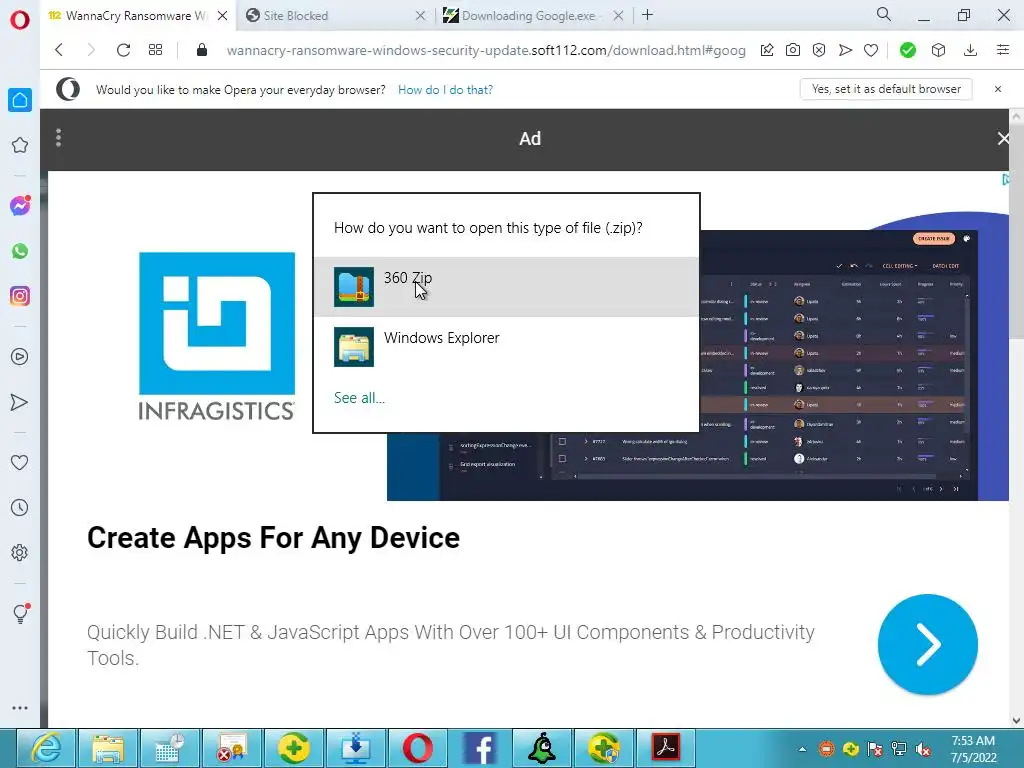
Task: View site security lock info
Action: click(202, 50)
